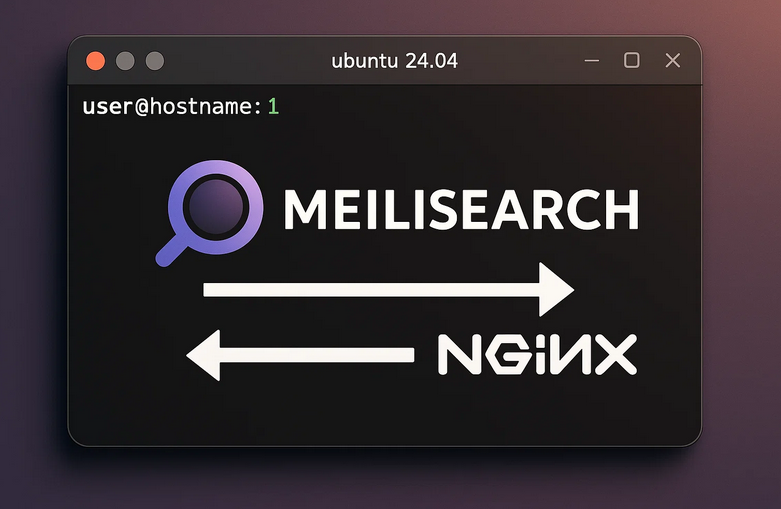Click the NGINX logo text
This screenshot has height=509, width=781.
tap(537, 354)
